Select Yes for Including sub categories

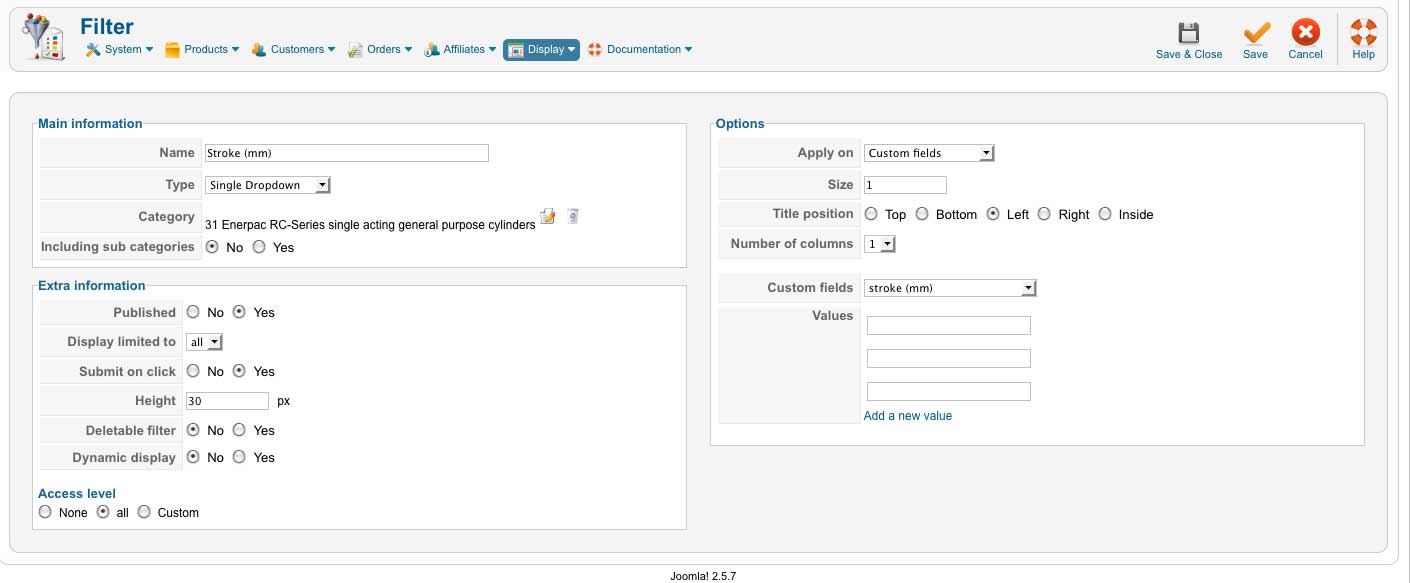point(259,247)
